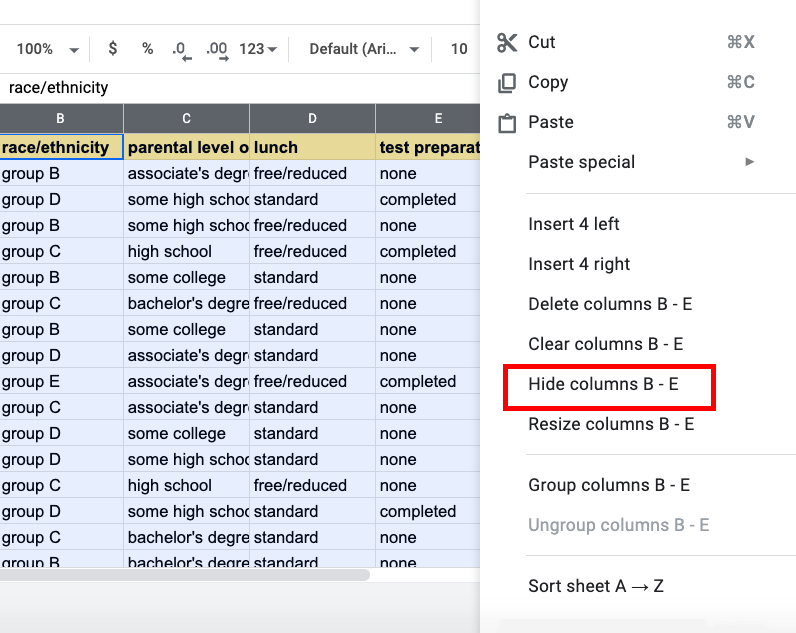Screen dimensions: 796x633
Task: Open the 100% zoom dropdown
Action: point(48,49)
